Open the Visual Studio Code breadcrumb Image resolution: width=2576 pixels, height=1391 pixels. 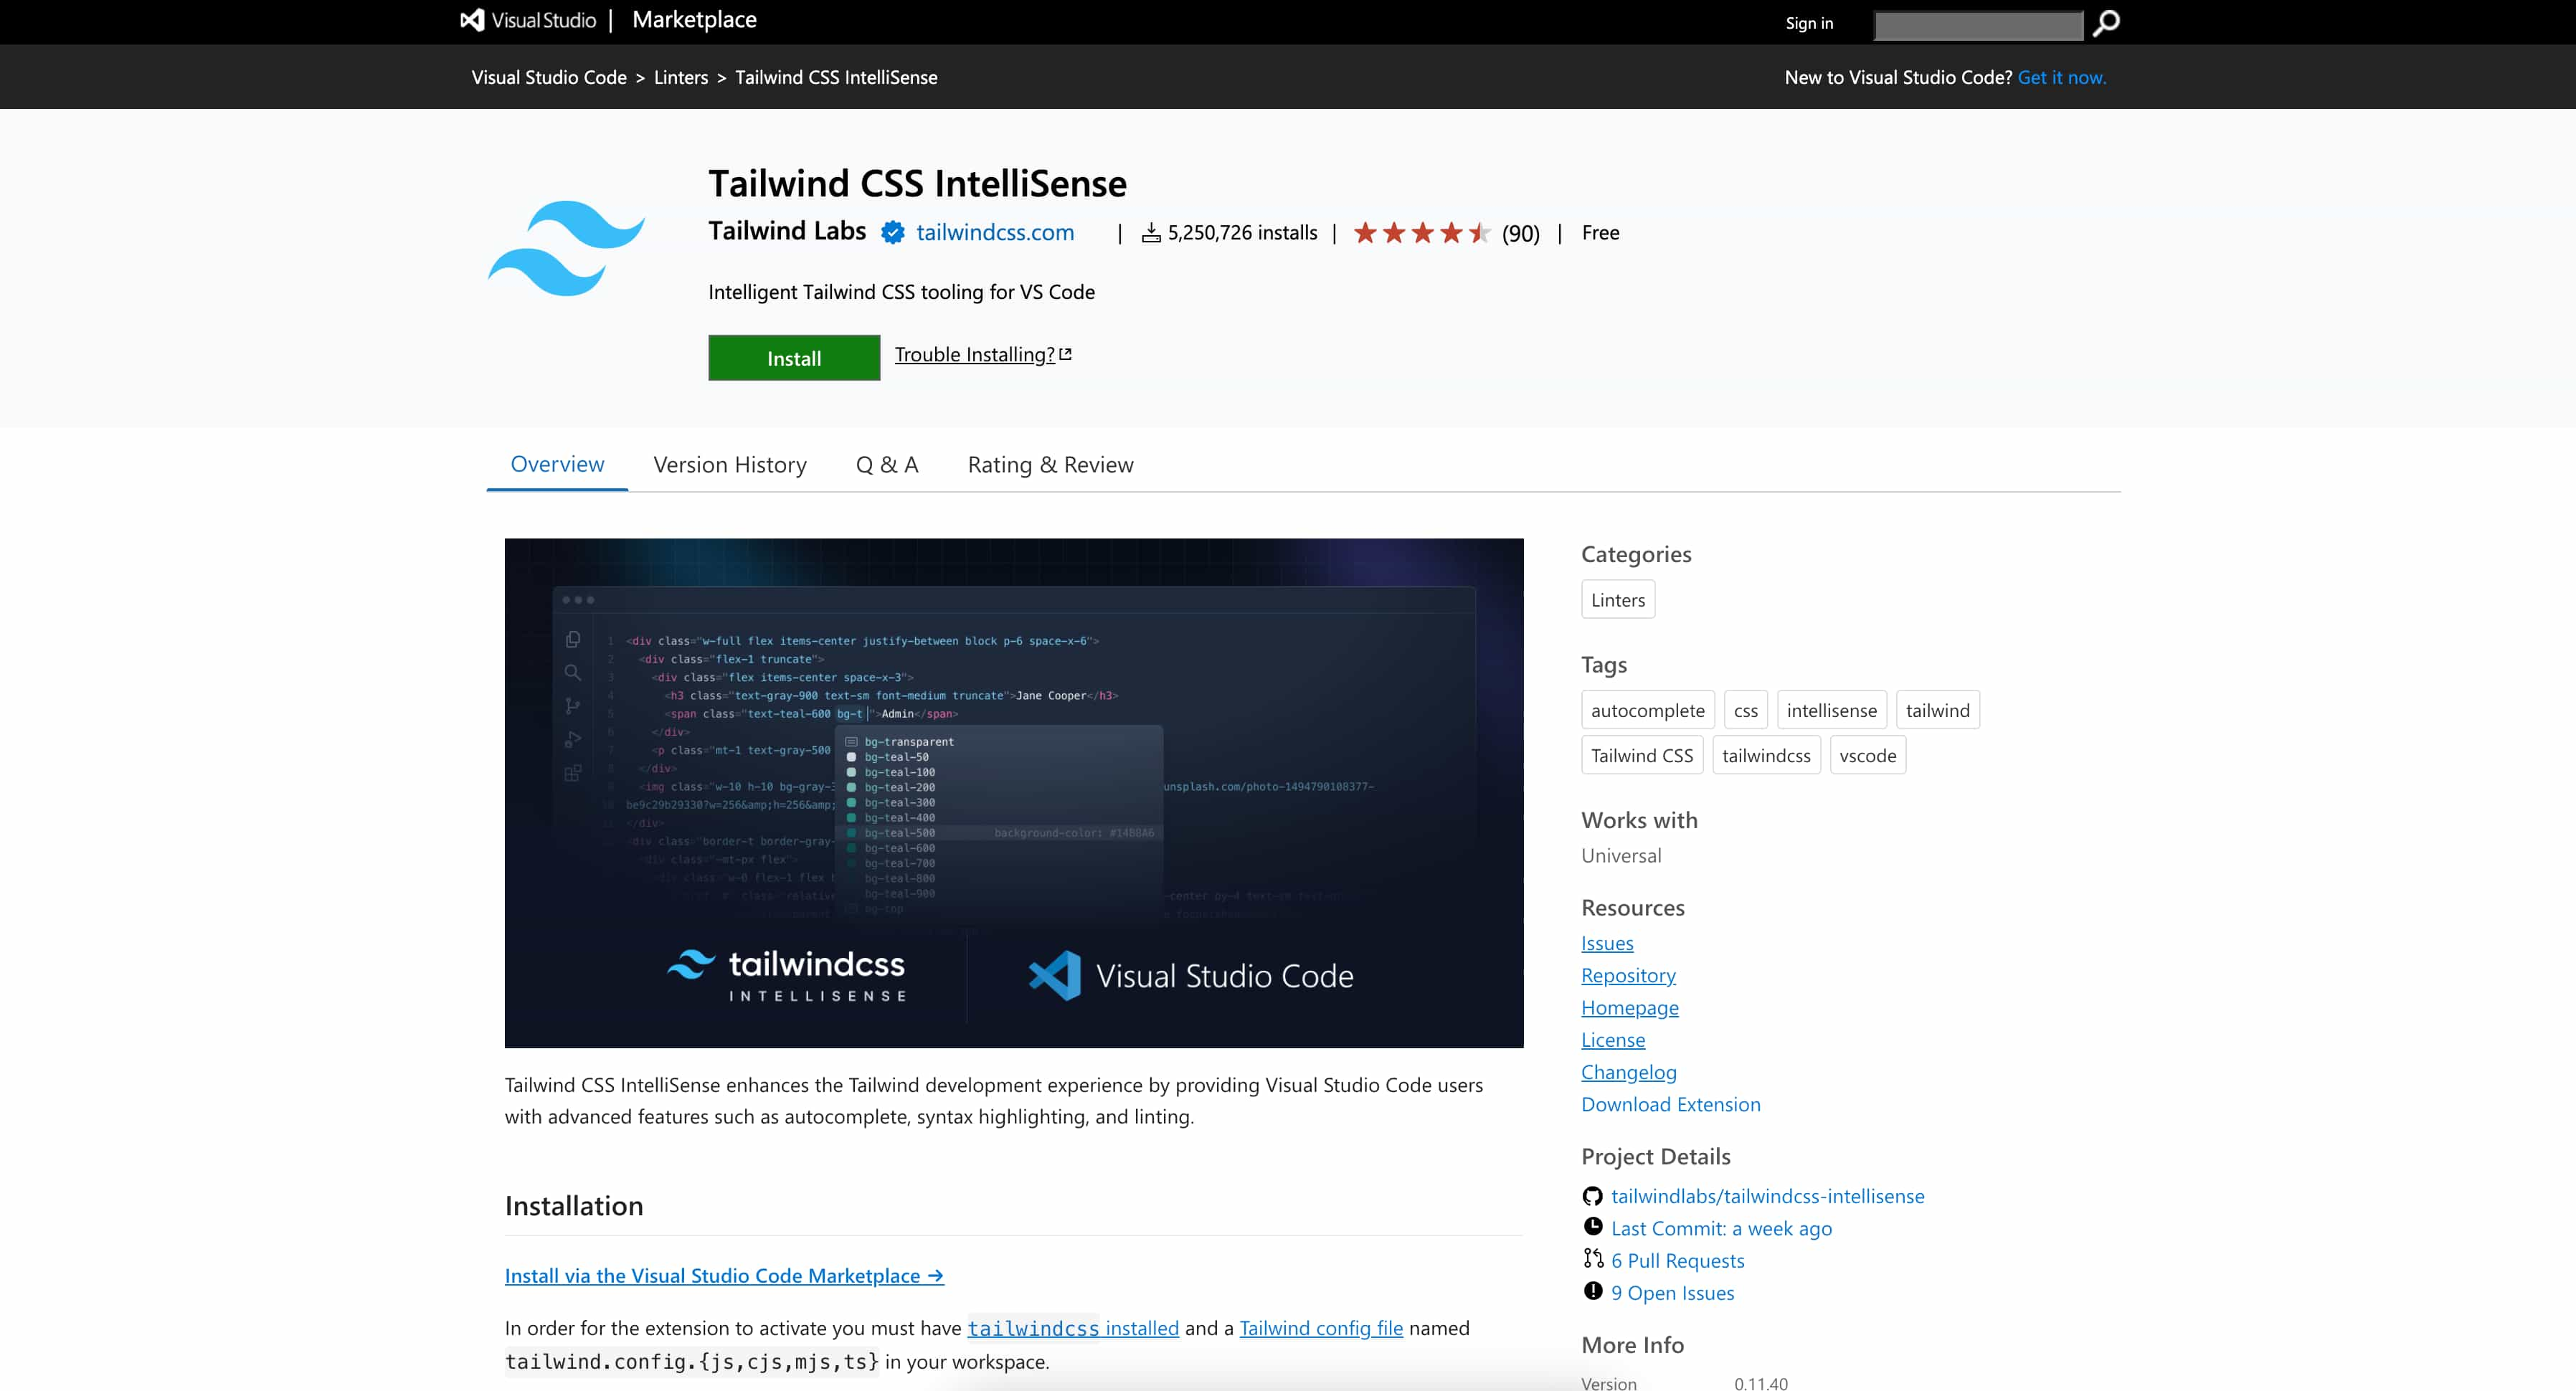tap(549, 77)
